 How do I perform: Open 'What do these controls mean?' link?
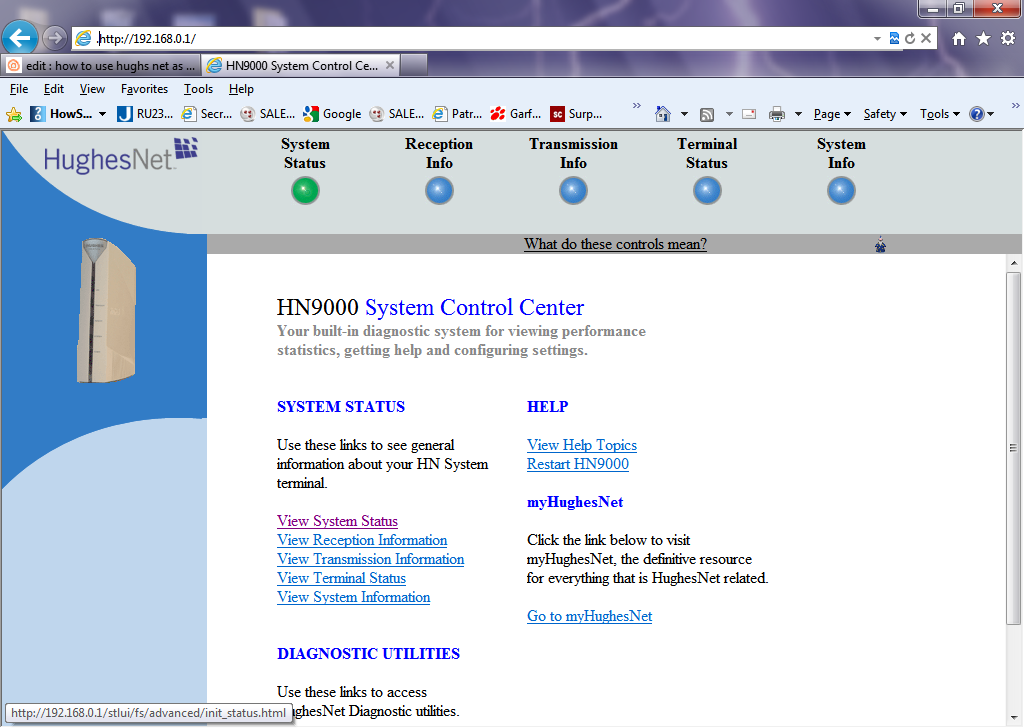coord(615,244)
